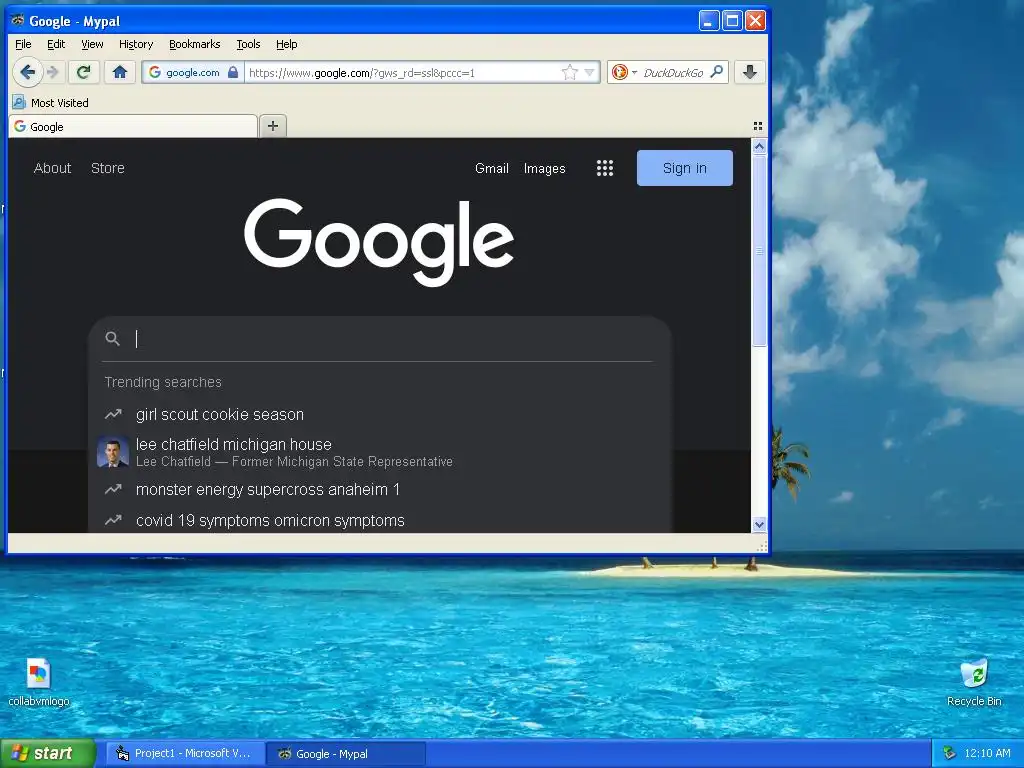1024x768 pixels.
Task: Click the page scrollbar up arrow
Action: [759, 146]
